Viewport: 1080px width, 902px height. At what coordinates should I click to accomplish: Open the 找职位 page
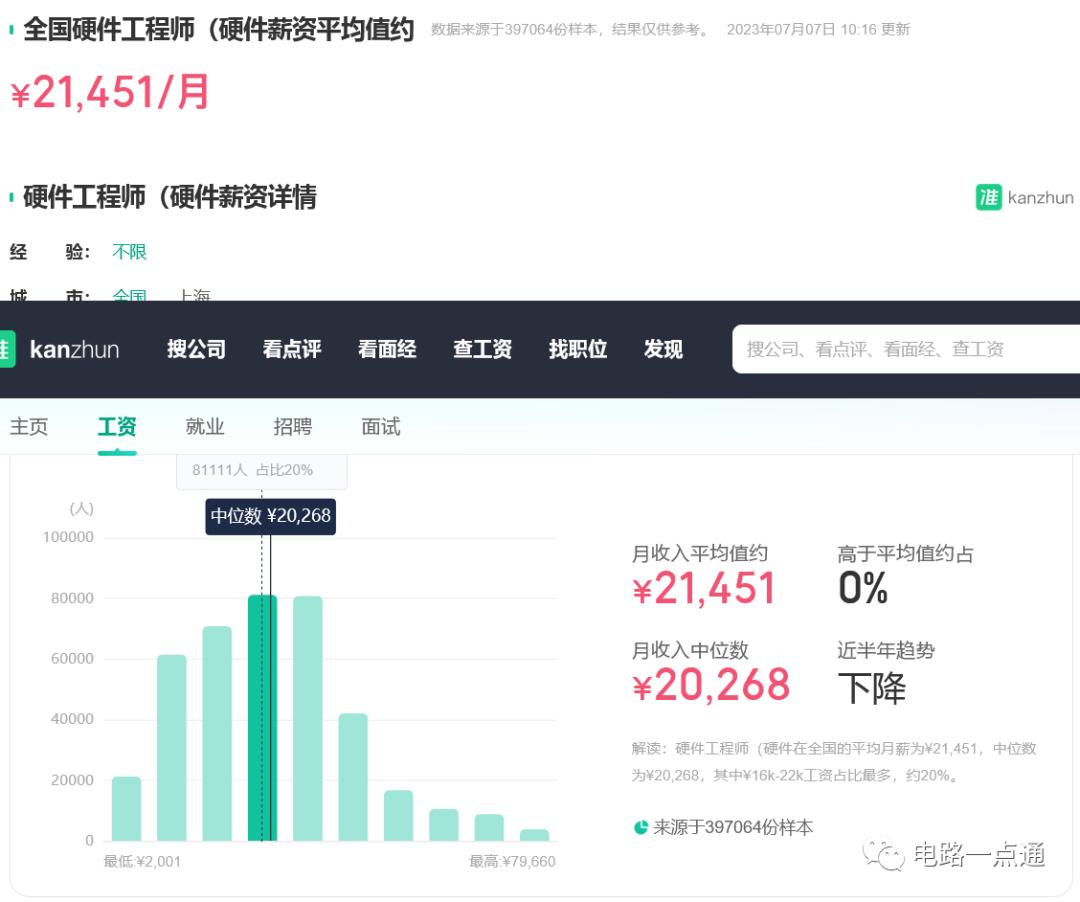(x=577, y=349)
